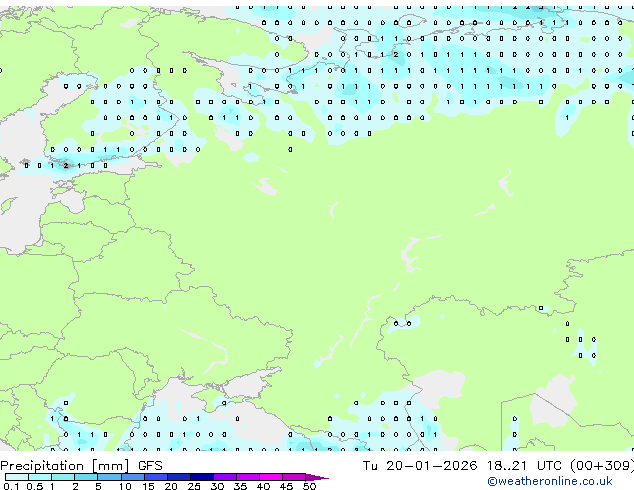Viewport: 634px width, 490px height.
Task: Click the purple arrow tip beyond 50 on legend
Action: point(317,477)
